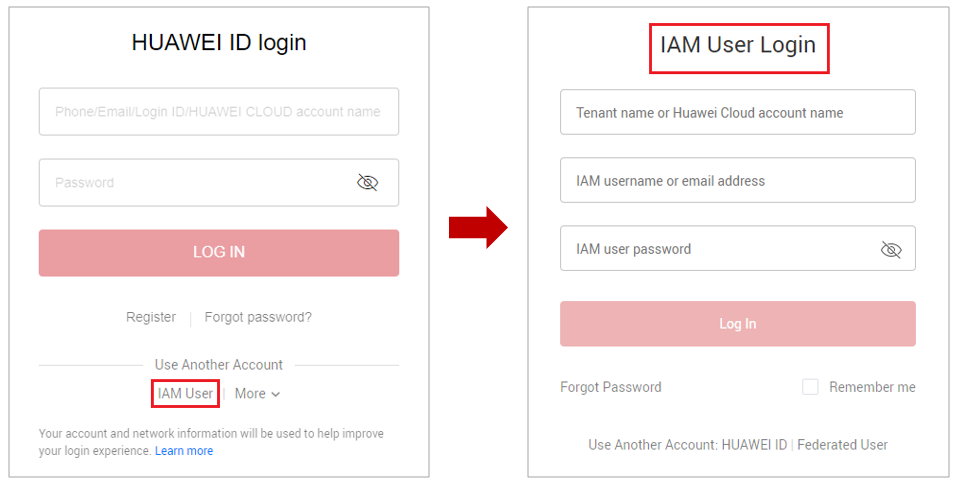This screenshot has width=959, height=487.
Task: Focus the IAM username or email field
Action: click(737, 181)
